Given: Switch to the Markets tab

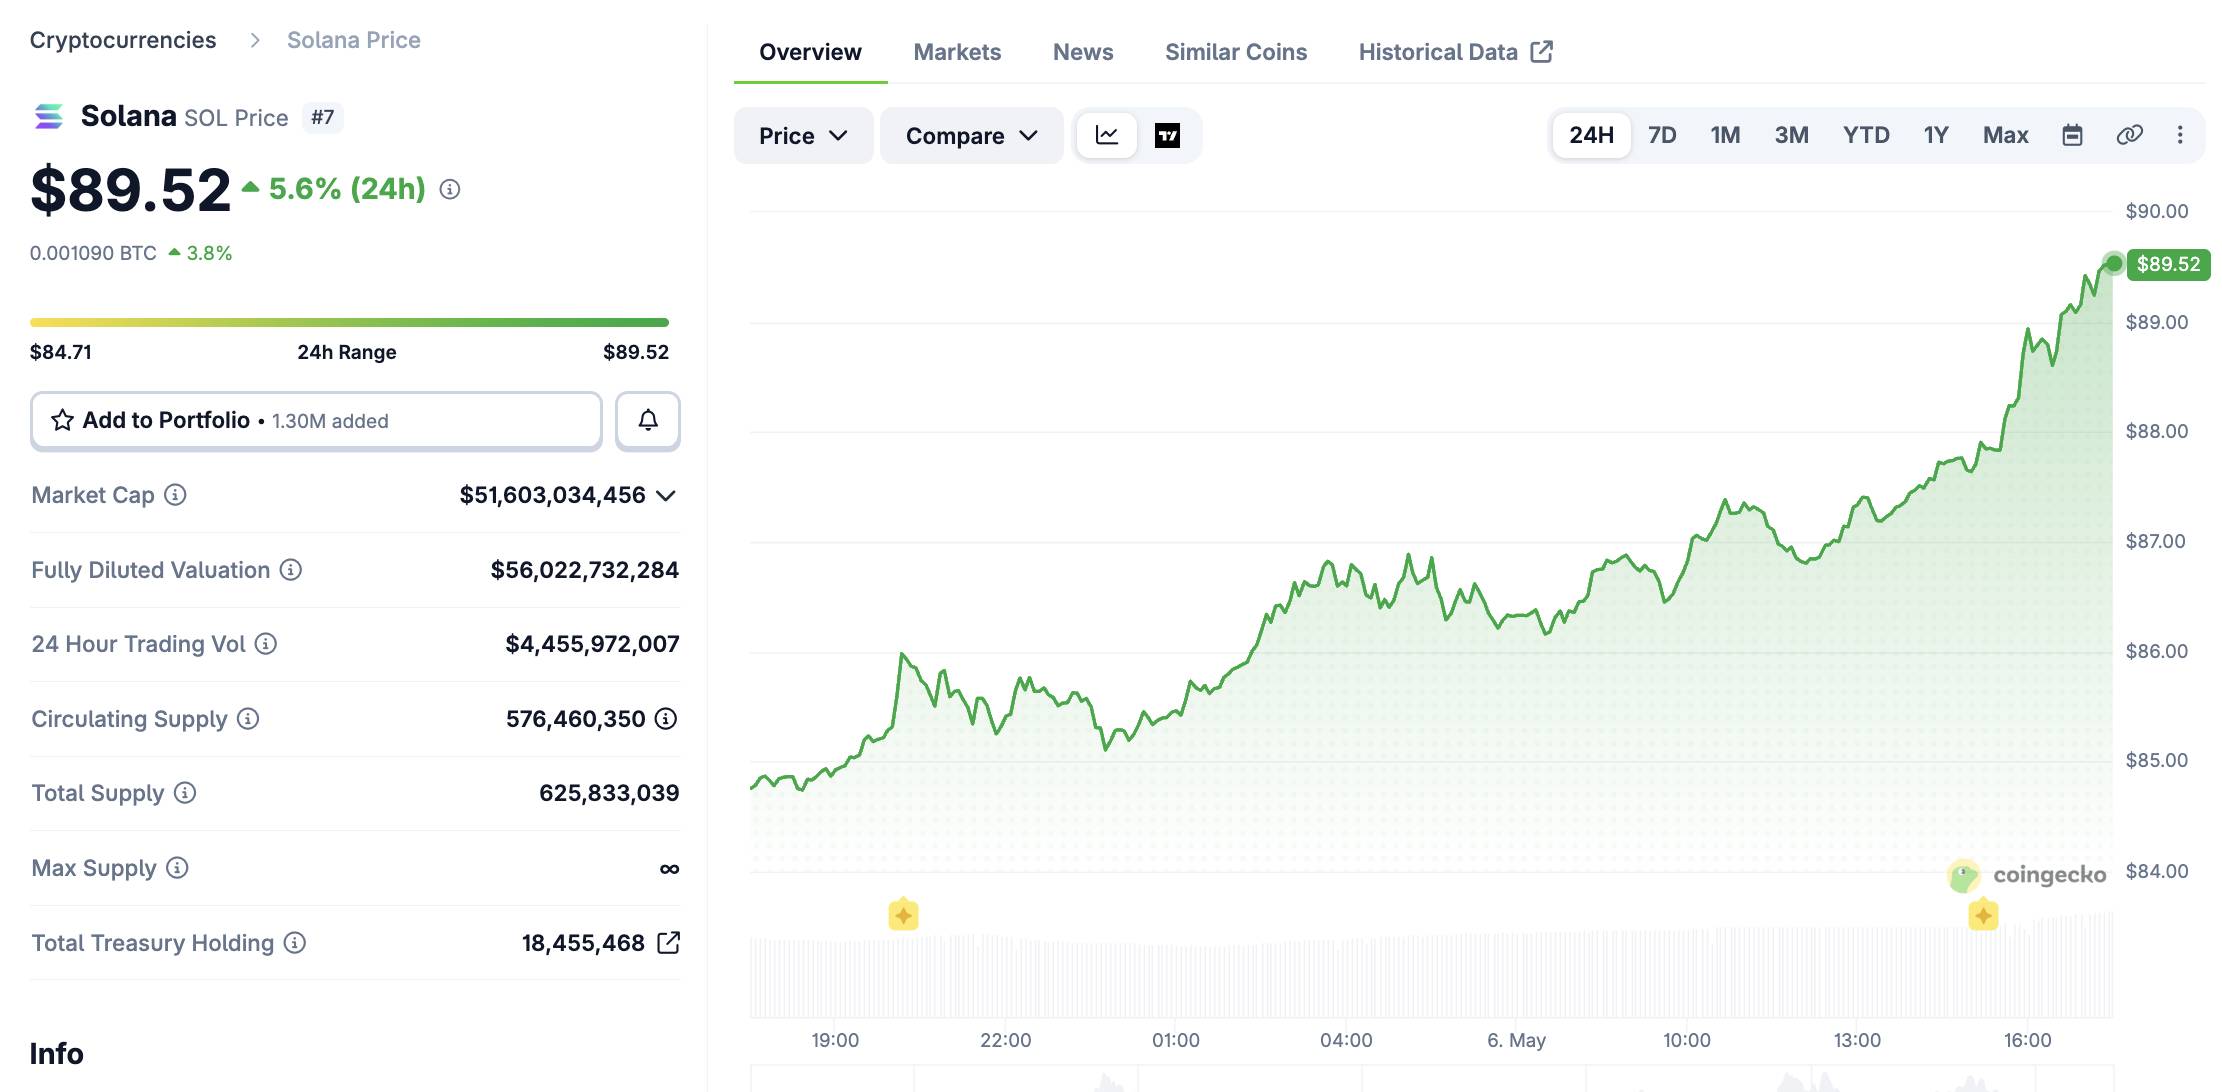Looking at the screenshot, I should pyautogui.click(x=957, y=52).
